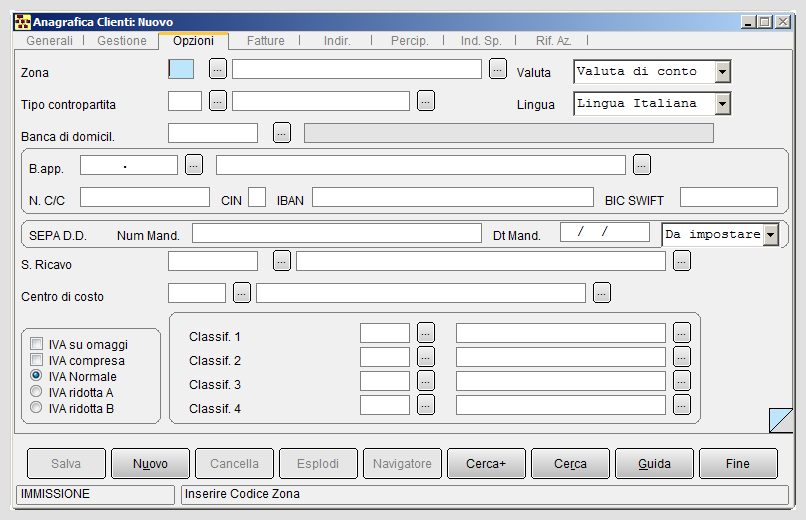
Task: Switch to the Percip. tab
Action: coord(410,41)
